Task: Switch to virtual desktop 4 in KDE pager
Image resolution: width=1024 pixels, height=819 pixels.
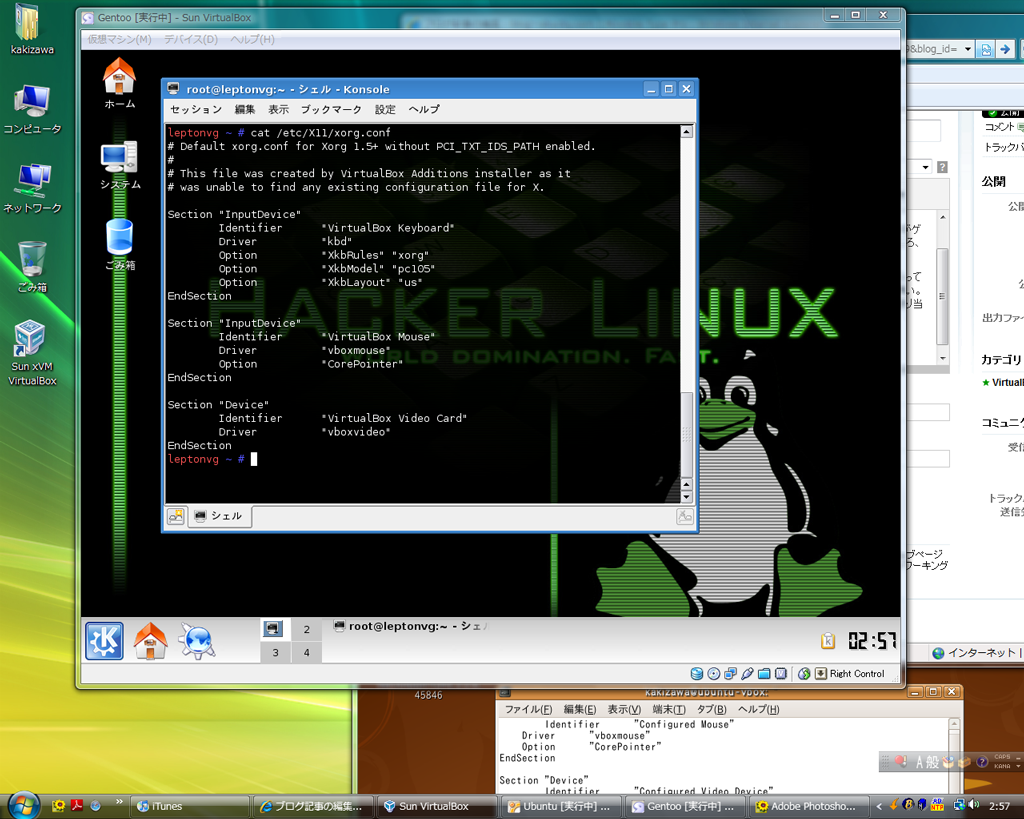Action: tap(306, 652)
